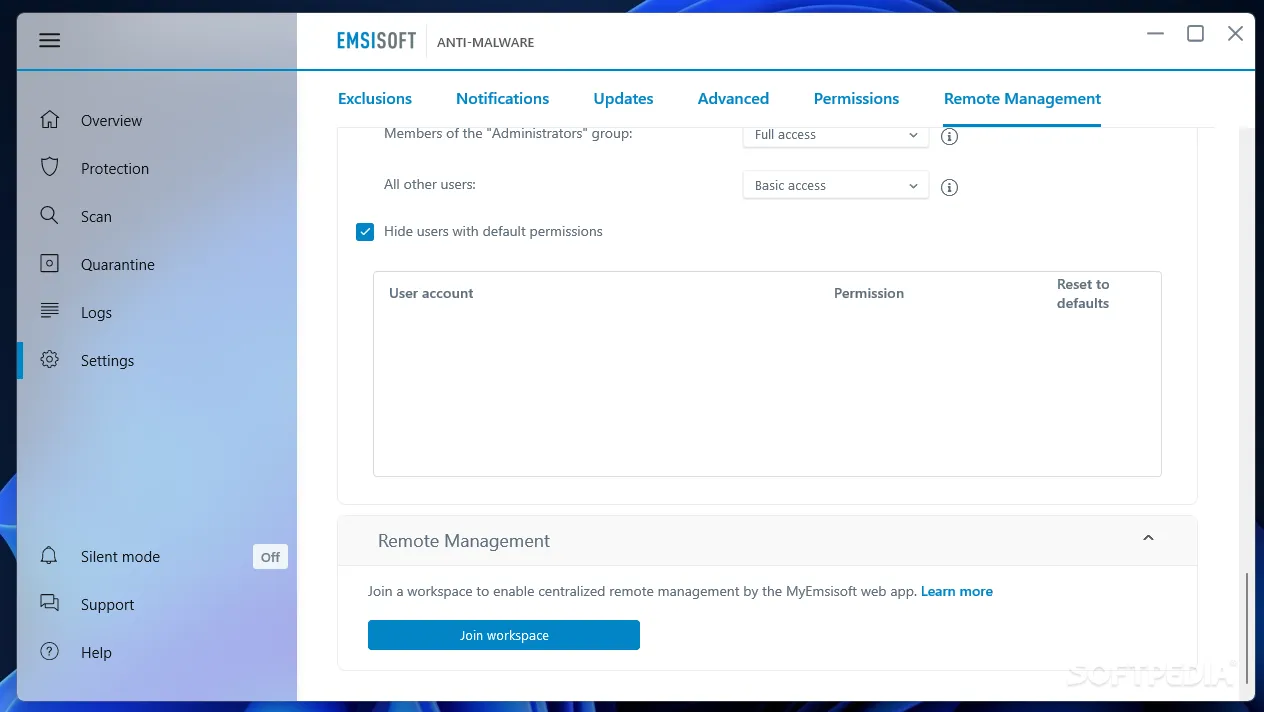1264x712 pixels.
Task: Uncheck Hide users with default permissions
Action: point(365,231)
